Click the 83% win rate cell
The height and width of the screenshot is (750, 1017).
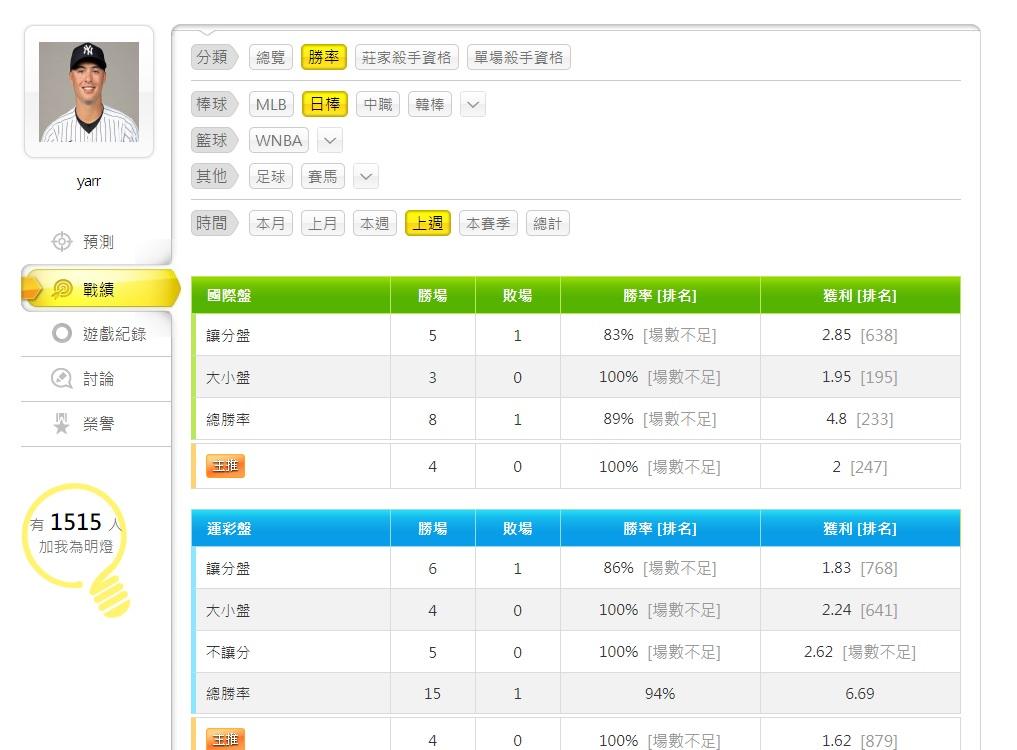pos(660,335)
